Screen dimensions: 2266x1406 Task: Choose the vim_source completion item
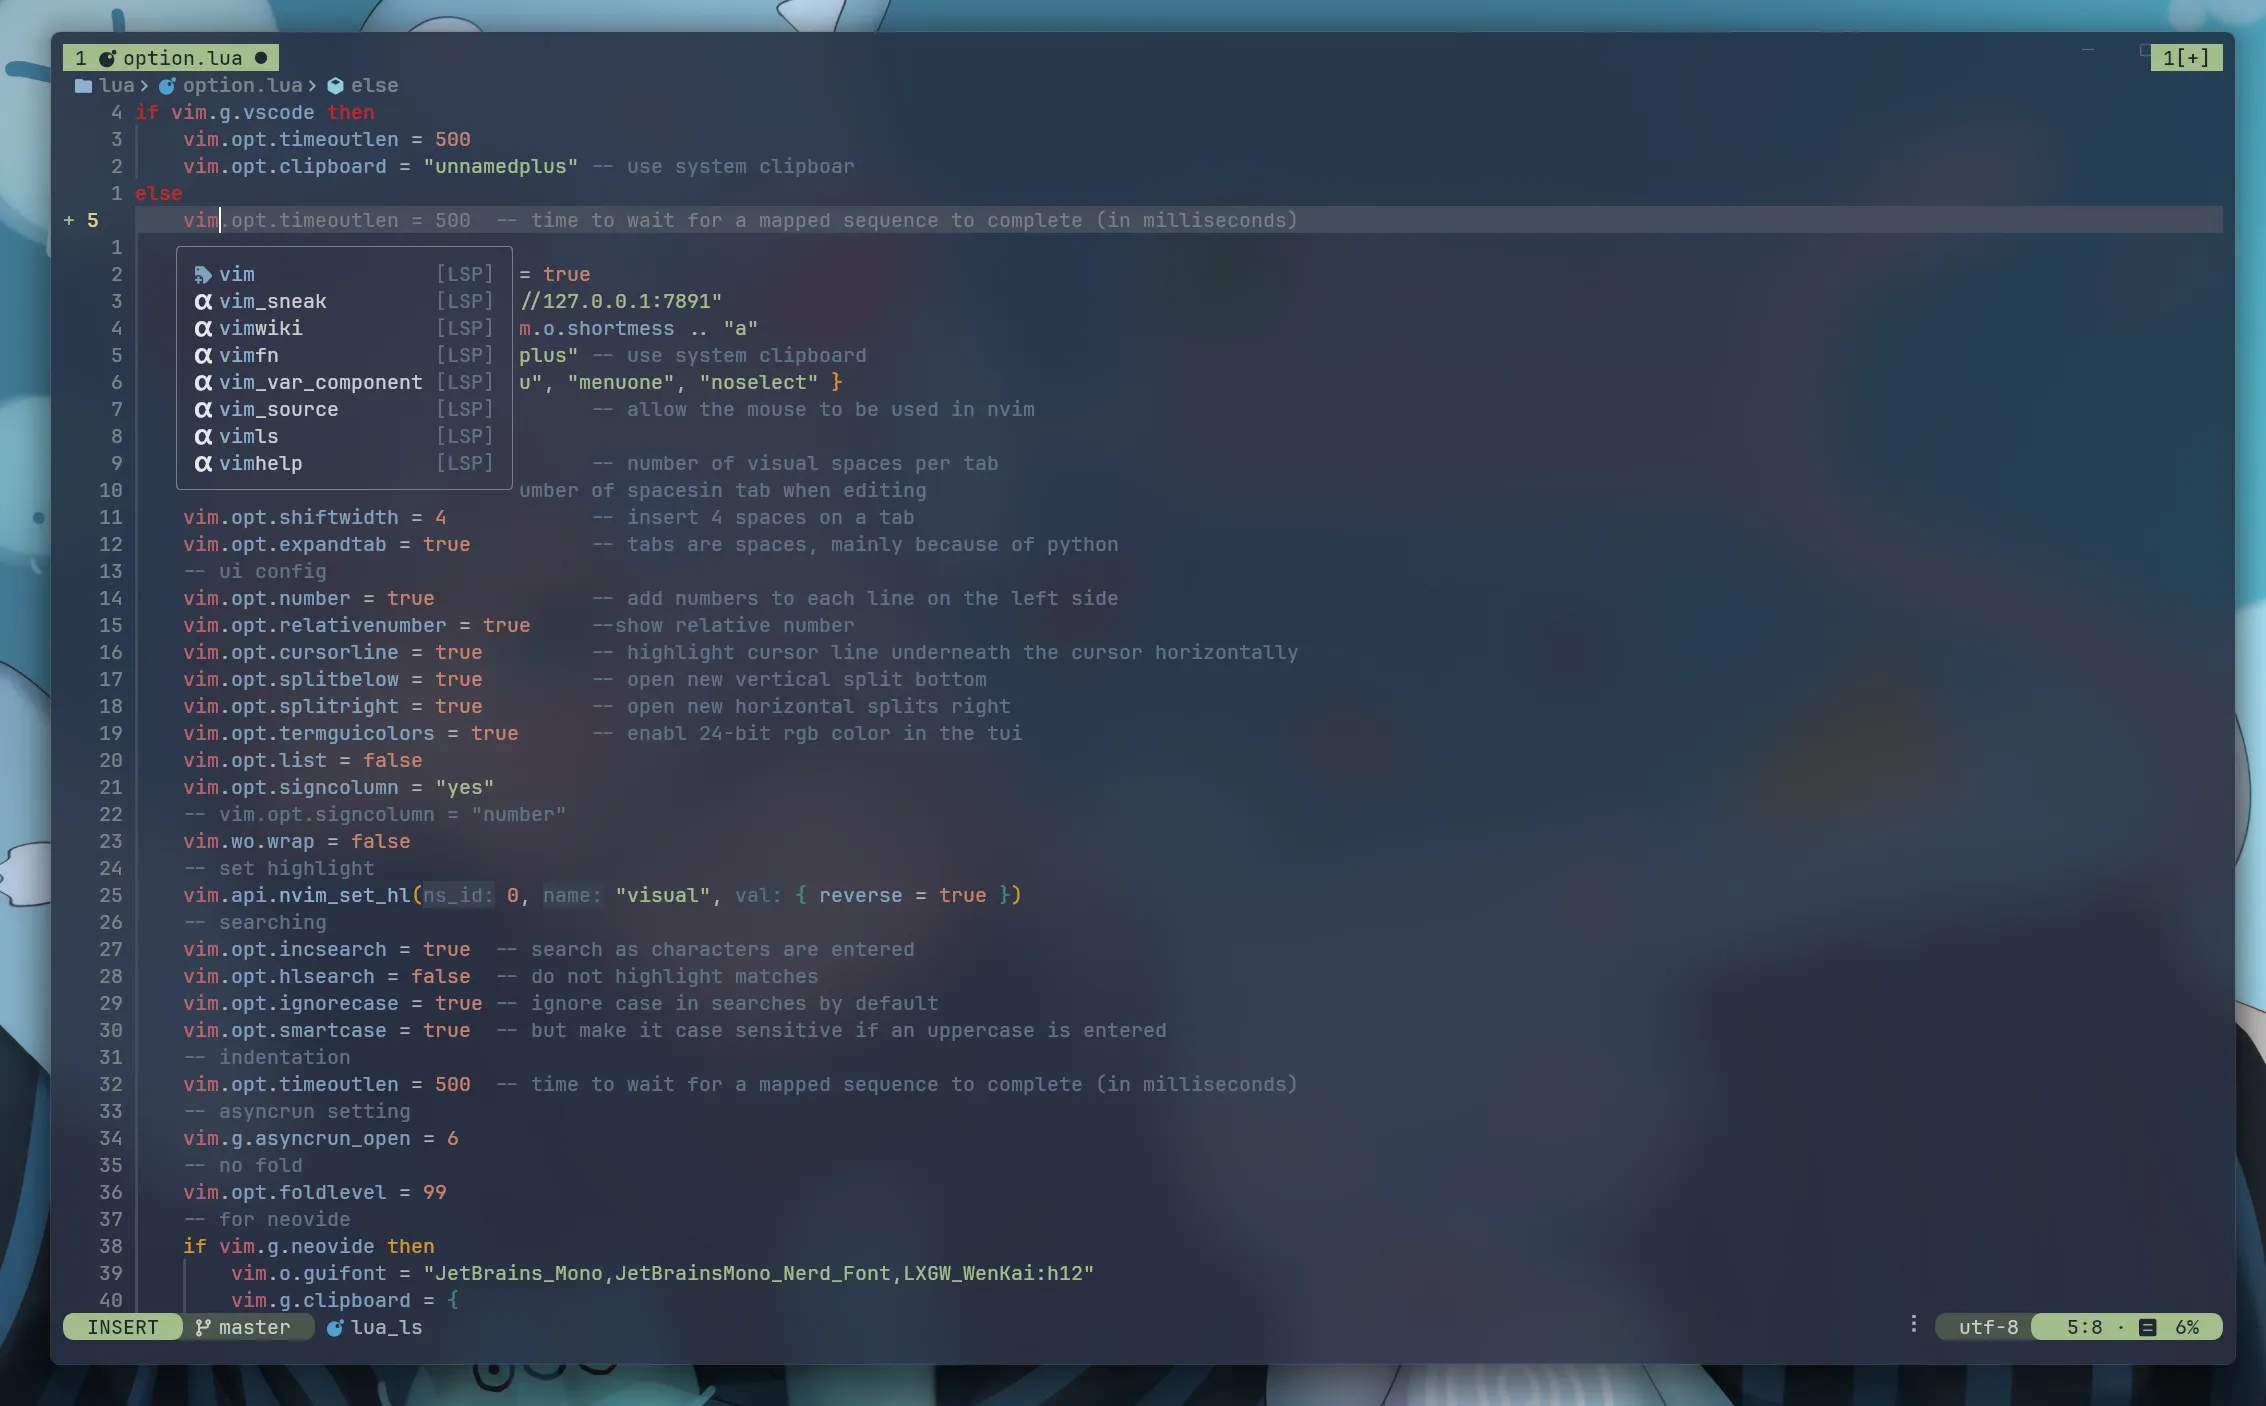click(344, 409)
